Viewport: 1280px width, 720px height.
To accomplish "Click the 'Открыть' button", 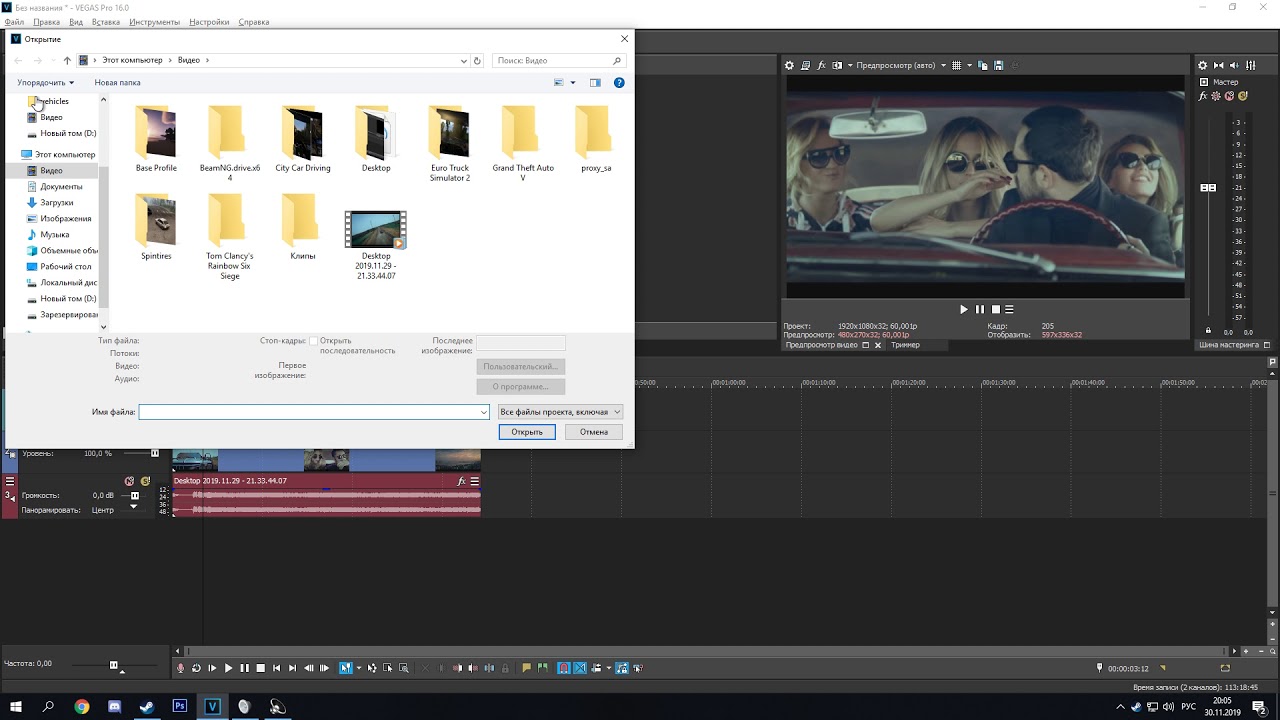I will [527, 432].
